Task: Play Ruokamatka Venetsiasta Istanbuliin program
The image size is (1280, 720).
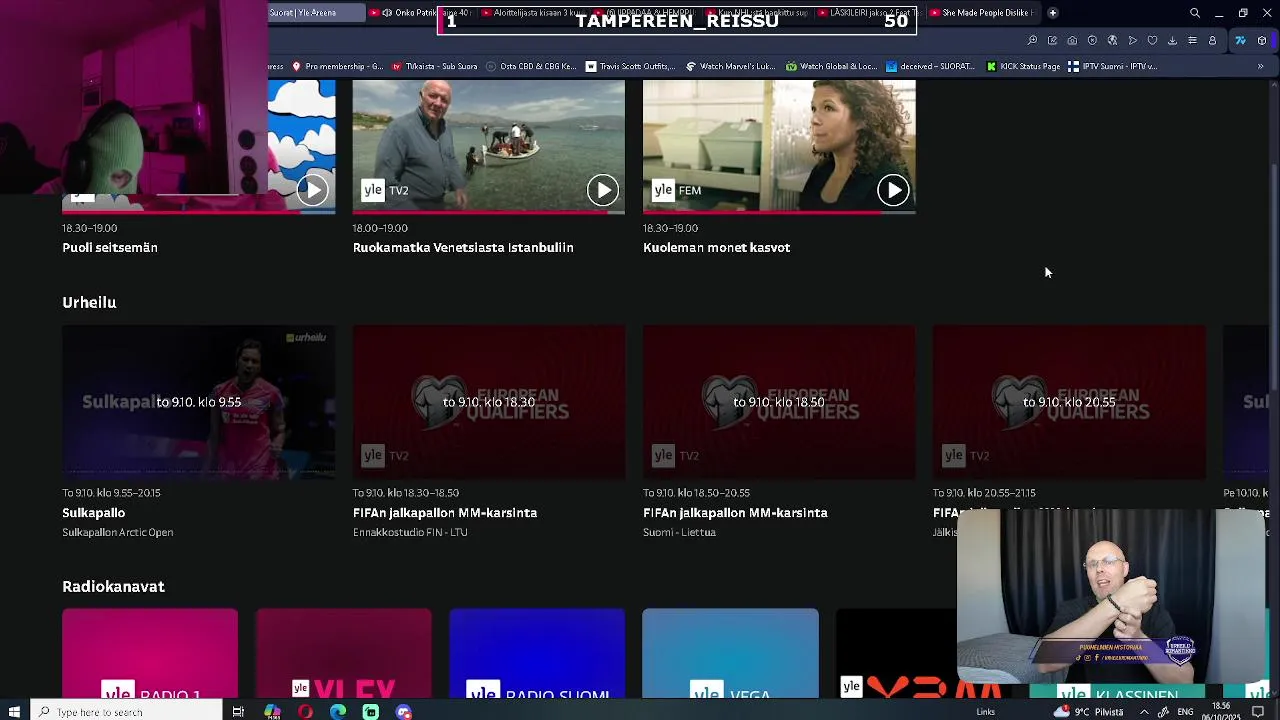Action: pyautogui.click(x=602, y=190)
